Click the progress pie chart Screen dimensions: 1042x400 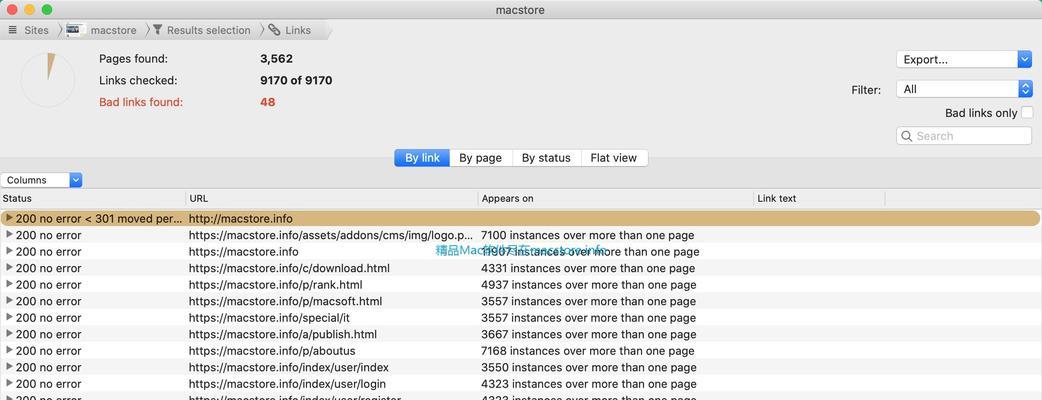(x=48, y=80)
